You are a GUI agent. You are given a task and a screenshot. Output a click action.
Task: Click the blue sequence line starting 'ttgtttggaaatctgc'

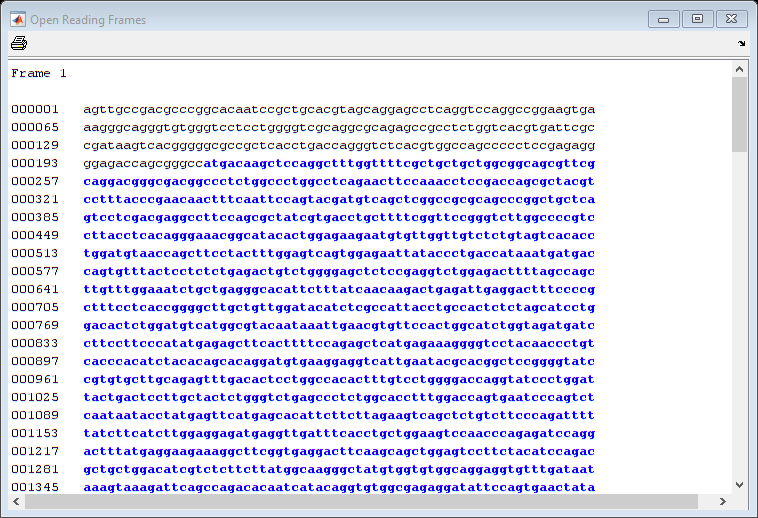click(339, 289)
